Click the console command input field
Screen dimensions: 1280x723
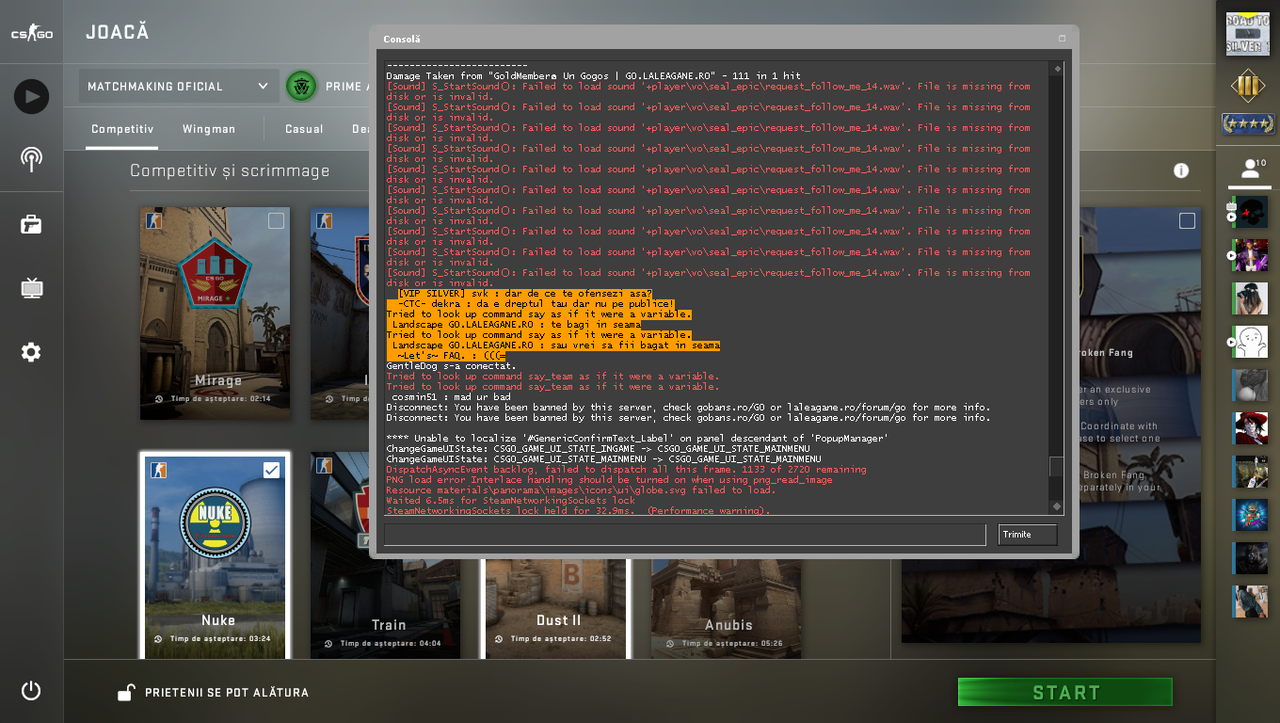tap(685, 535)
